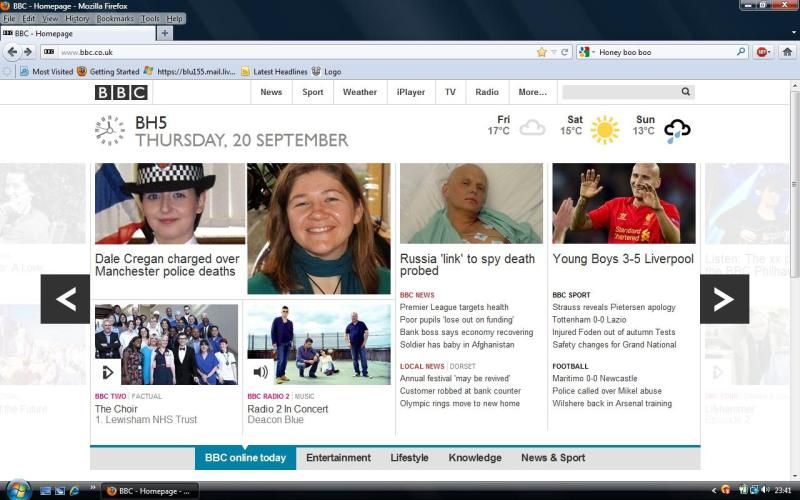This screenshot has height=500, width=800.
Task: Open the Bookmarks menu
Action: point(115,18)
